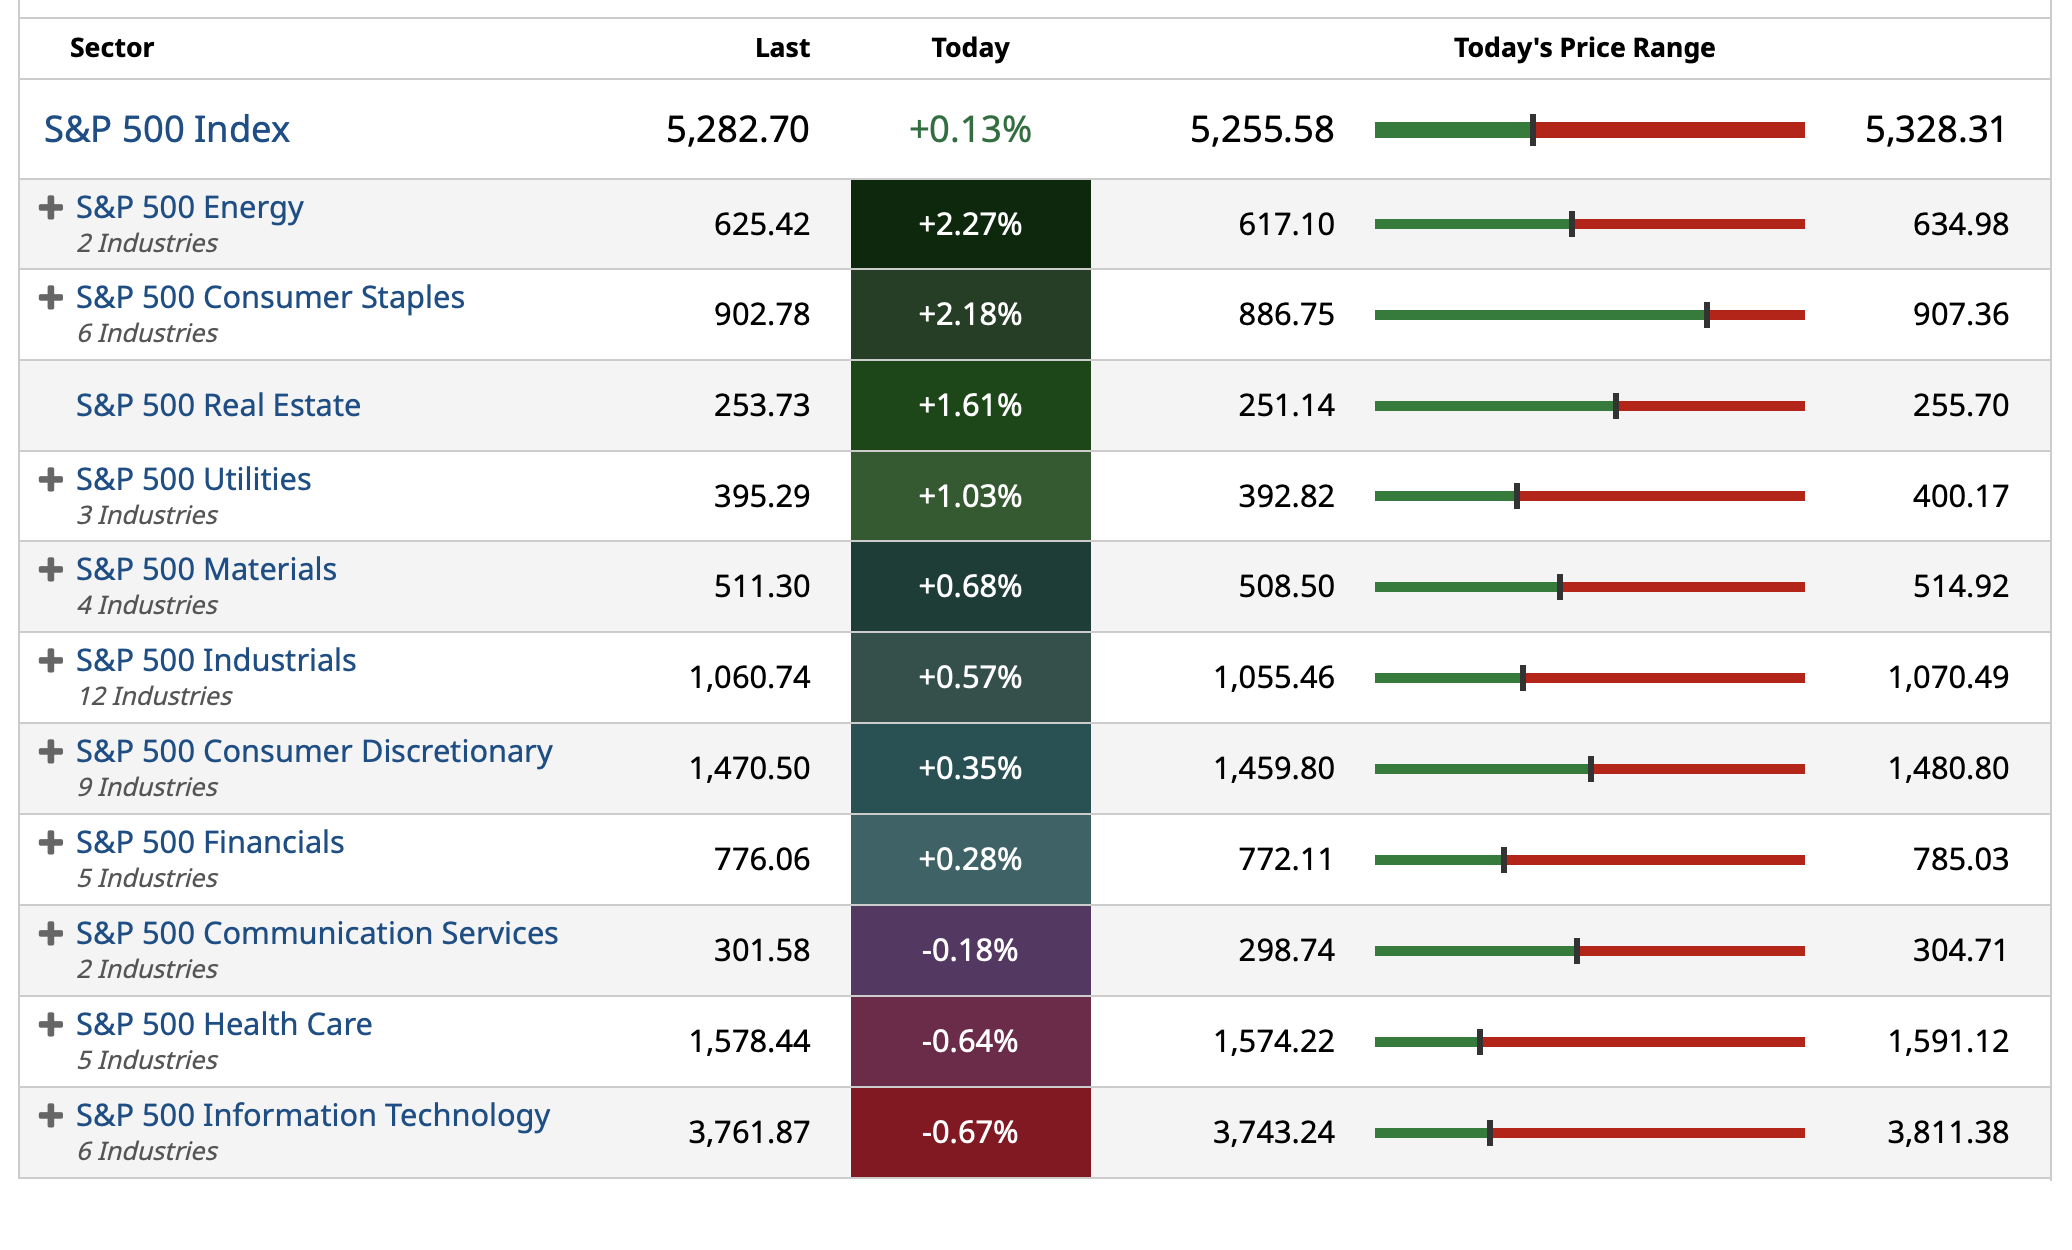2072x1250 pixels.
Task: Expand the S&P 500 Utilities sector
Action: pyautogui.click(x=50, y=480)
